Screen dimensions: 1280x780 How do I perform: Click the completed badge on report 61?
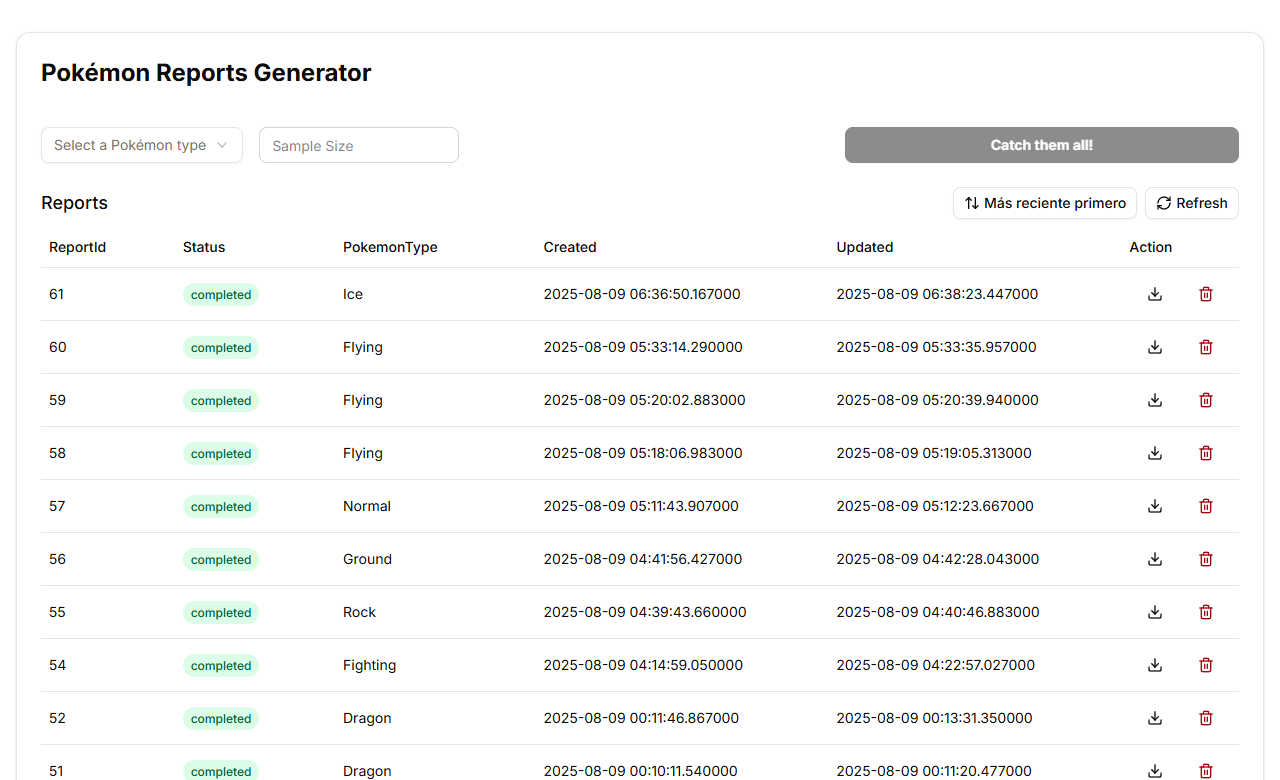pos(221,294)
